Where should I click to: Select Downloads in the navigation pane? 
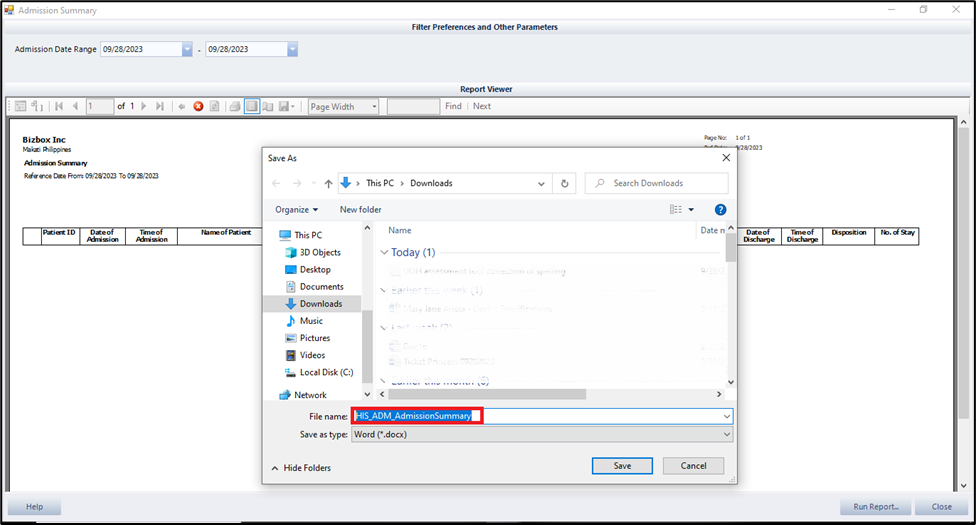click(320, 304)
